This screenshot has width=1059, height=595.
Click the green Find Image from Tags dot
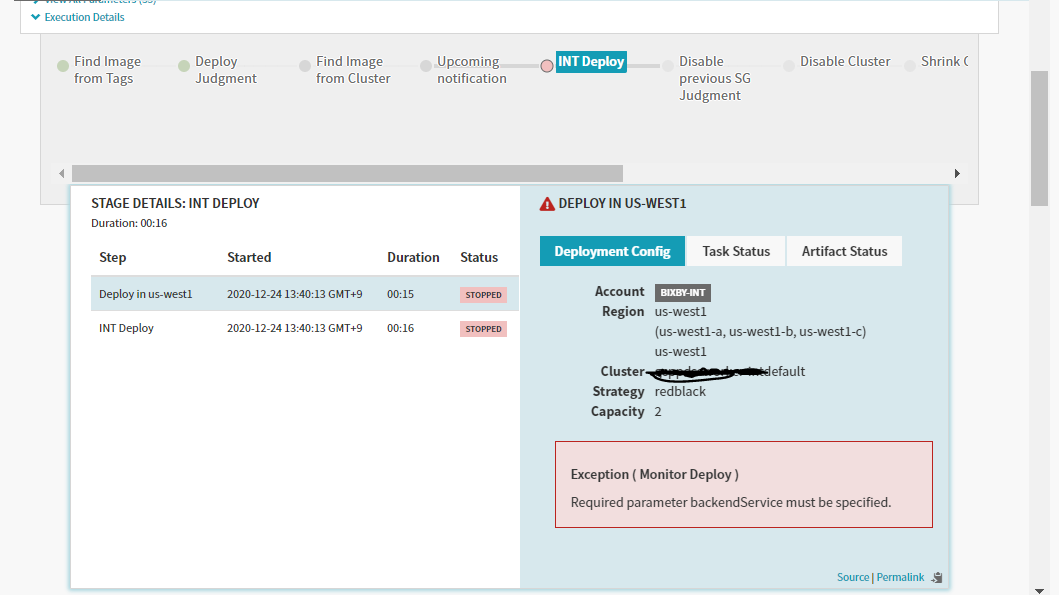click(63, 66)
